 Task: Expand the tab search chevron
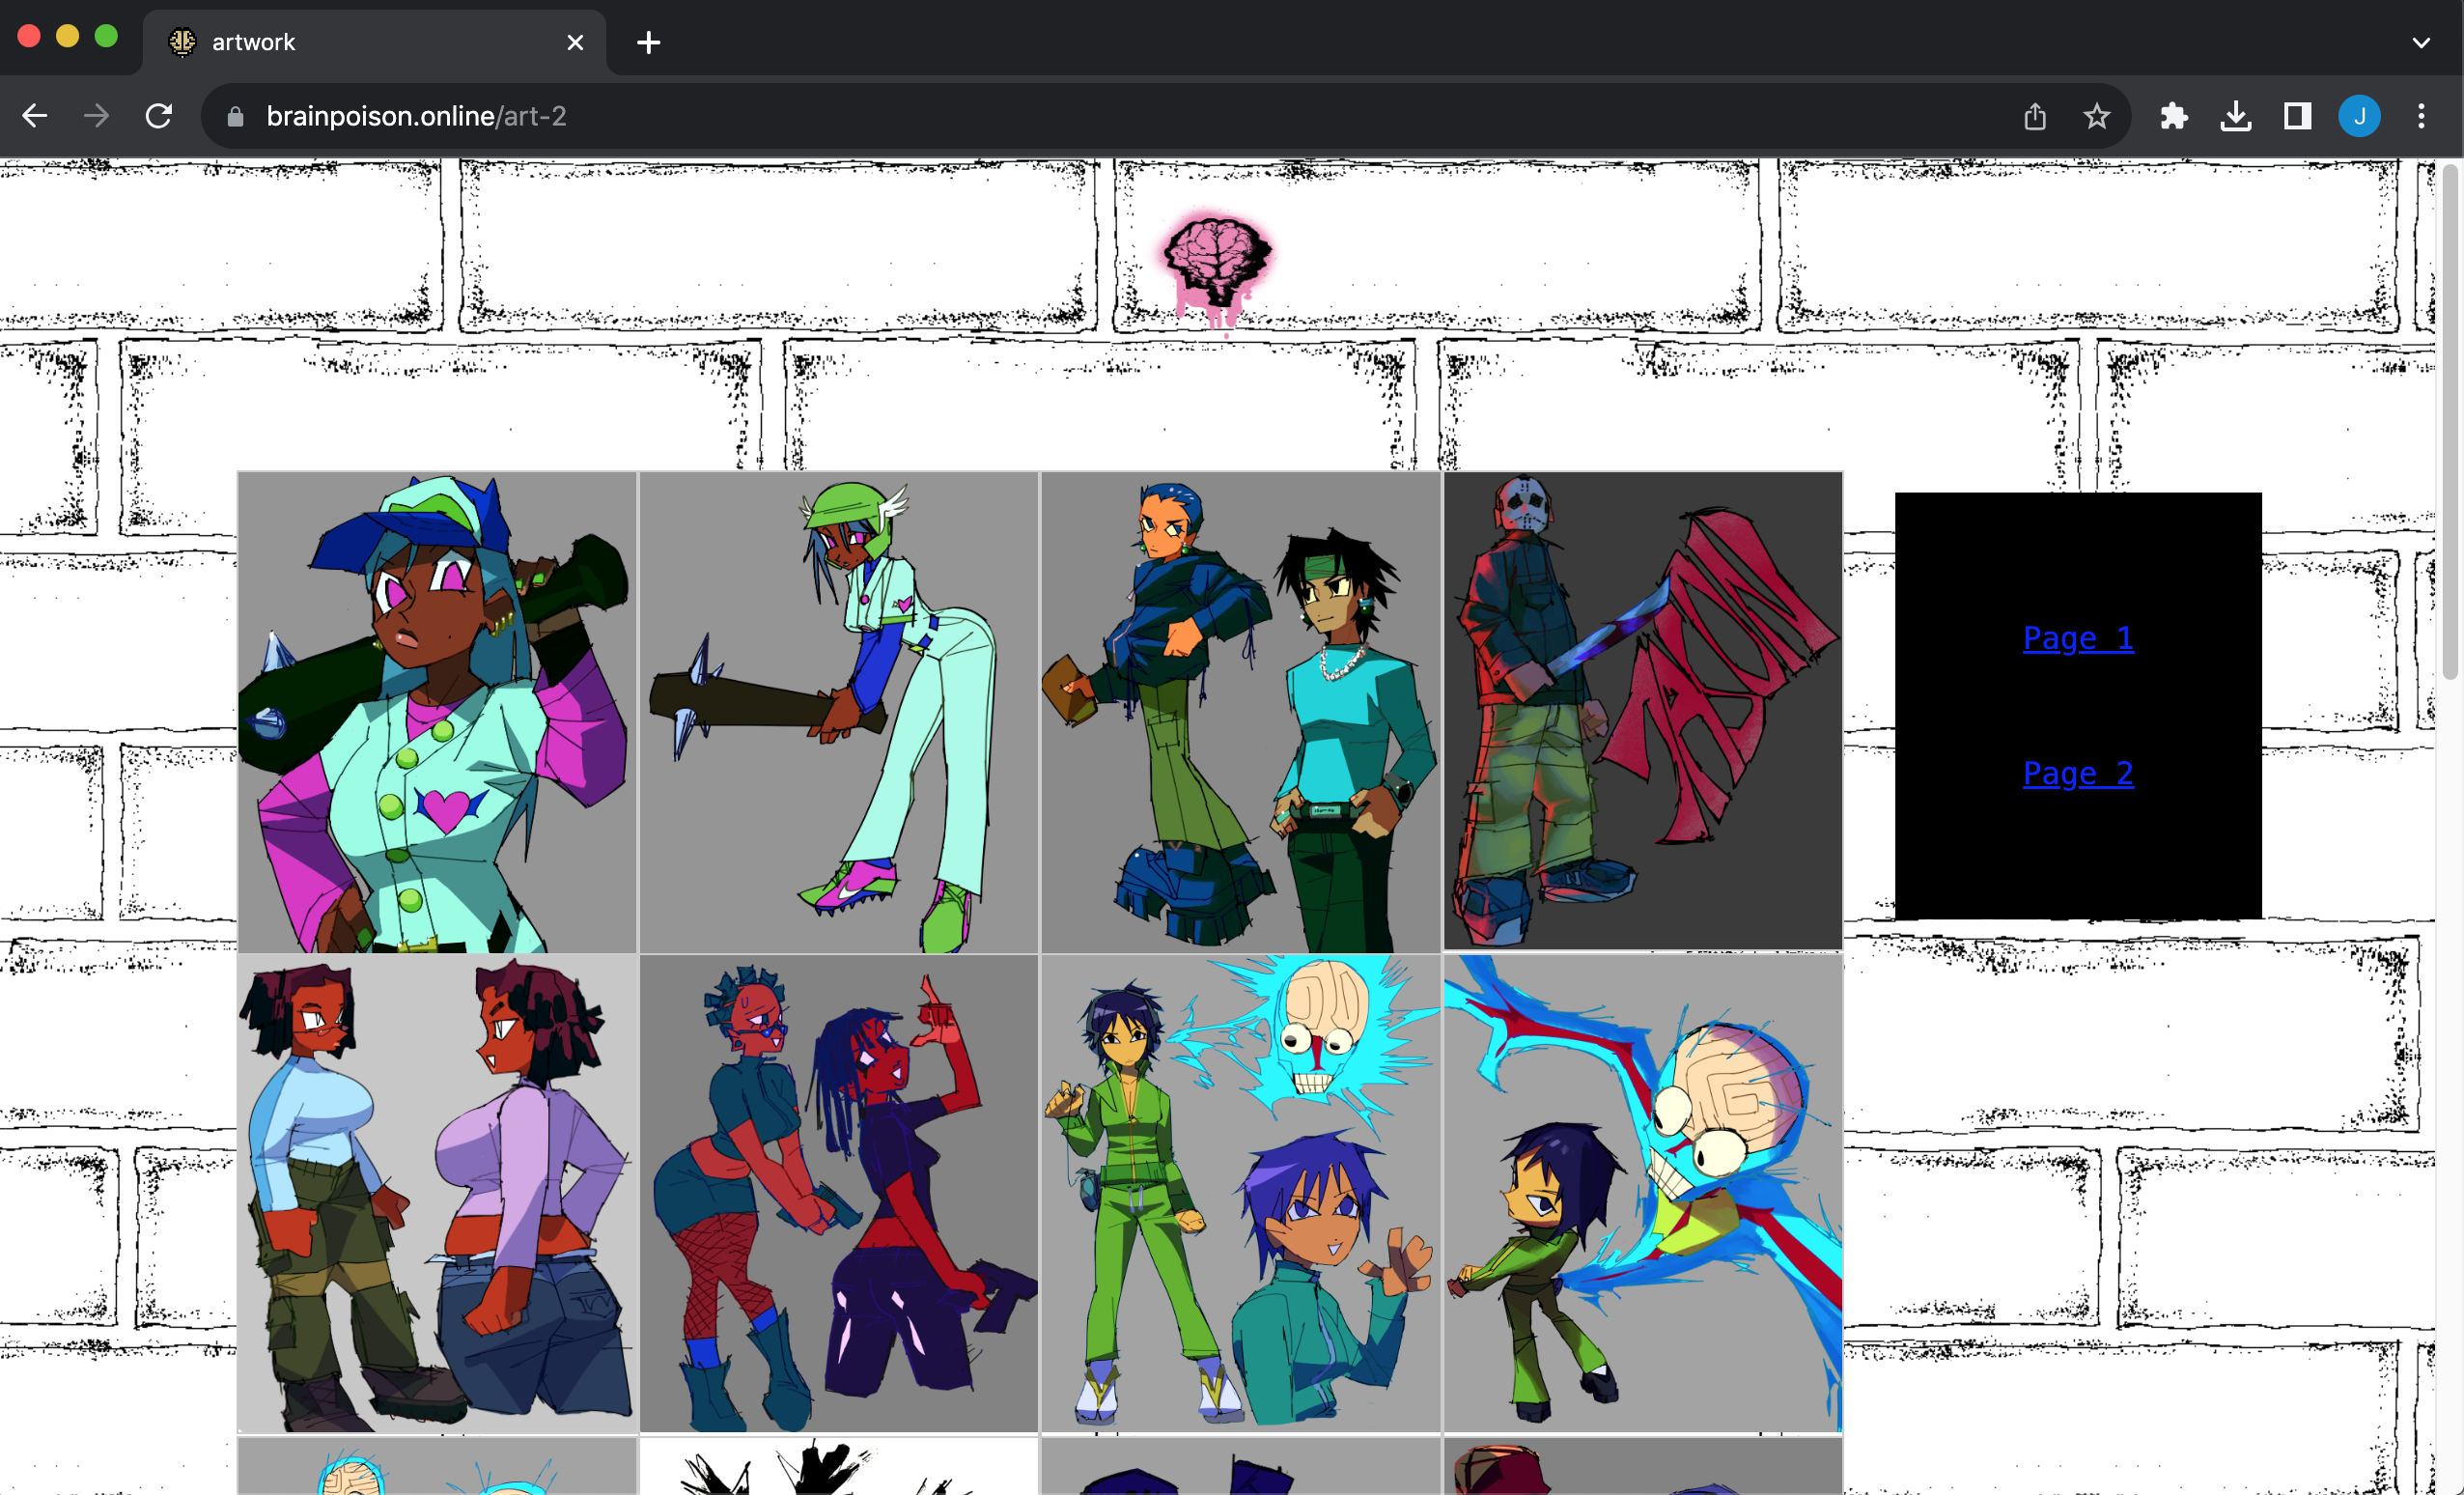point(2420,42)
